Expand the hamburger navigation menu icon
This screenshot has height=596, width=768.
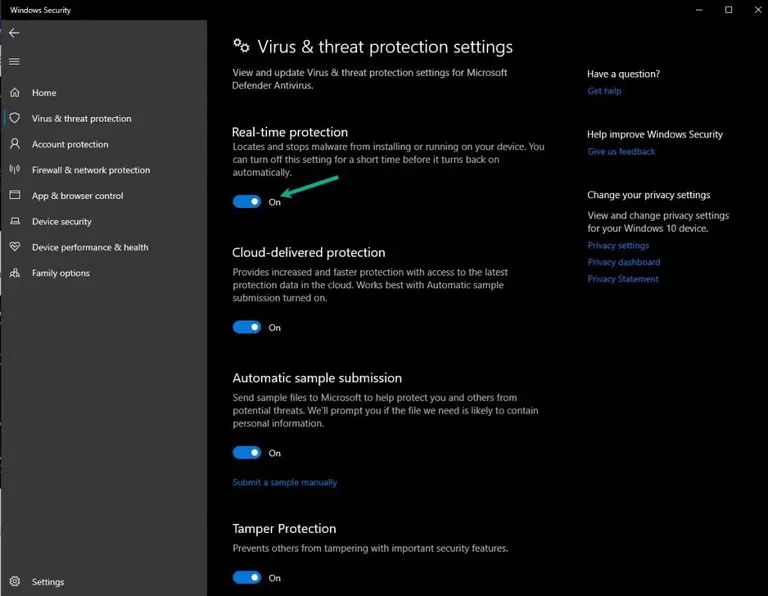(x=14, y=61)
